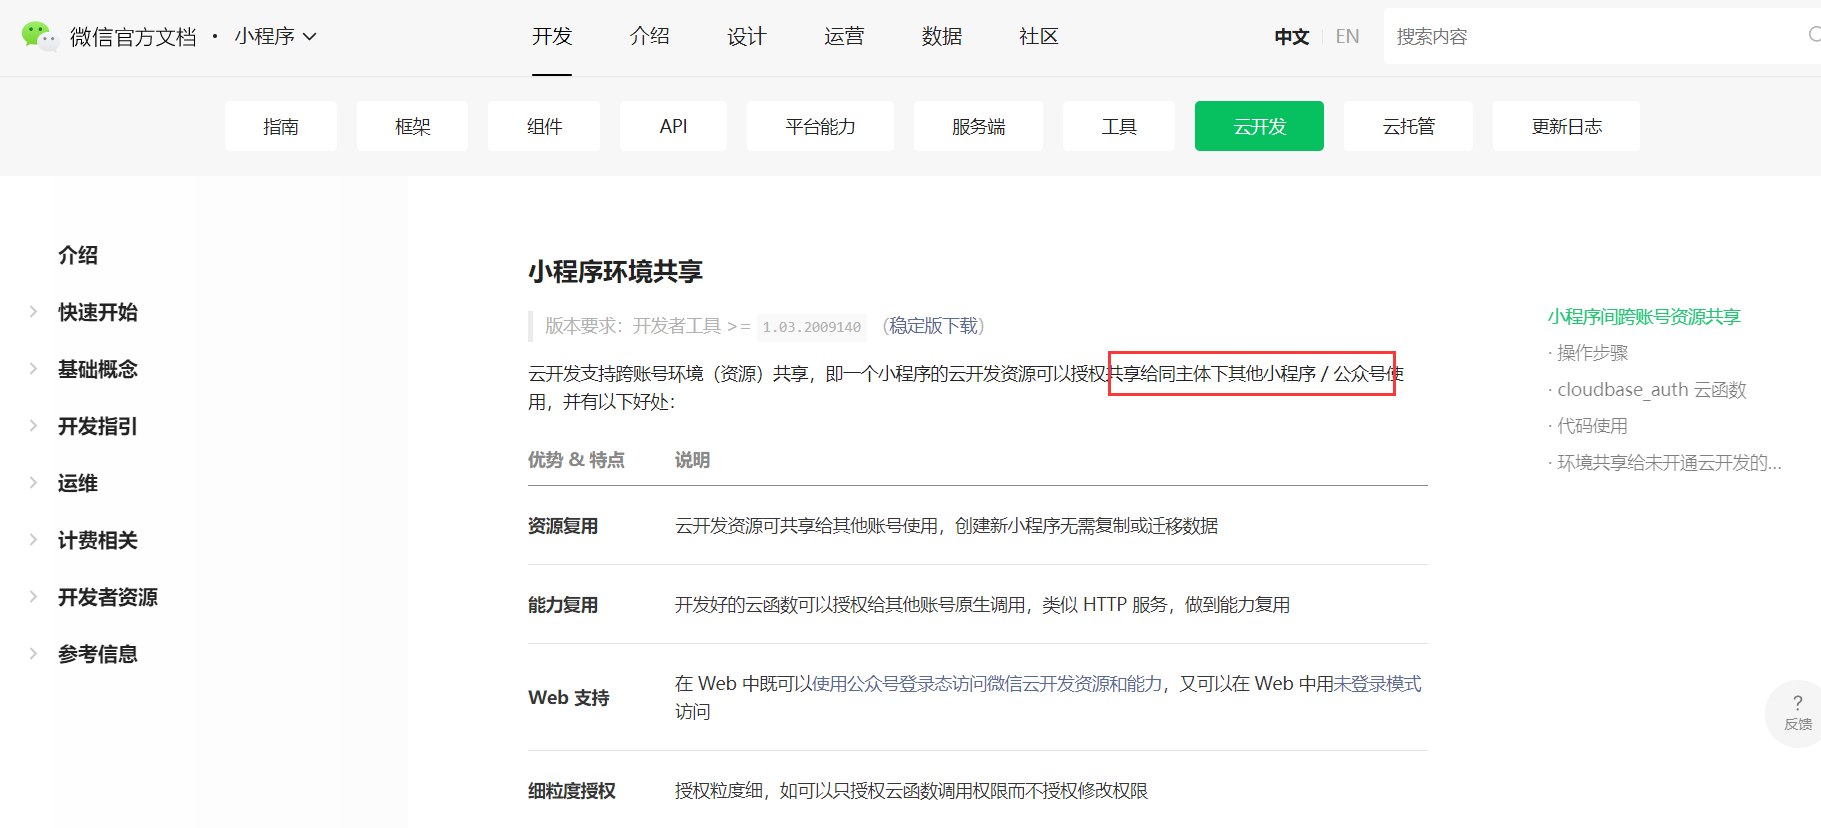Image resolution: width=1821 pixels, height=828 pixels.
Task: Jump to 代码使用 in outline
Action: [1592, 426]
